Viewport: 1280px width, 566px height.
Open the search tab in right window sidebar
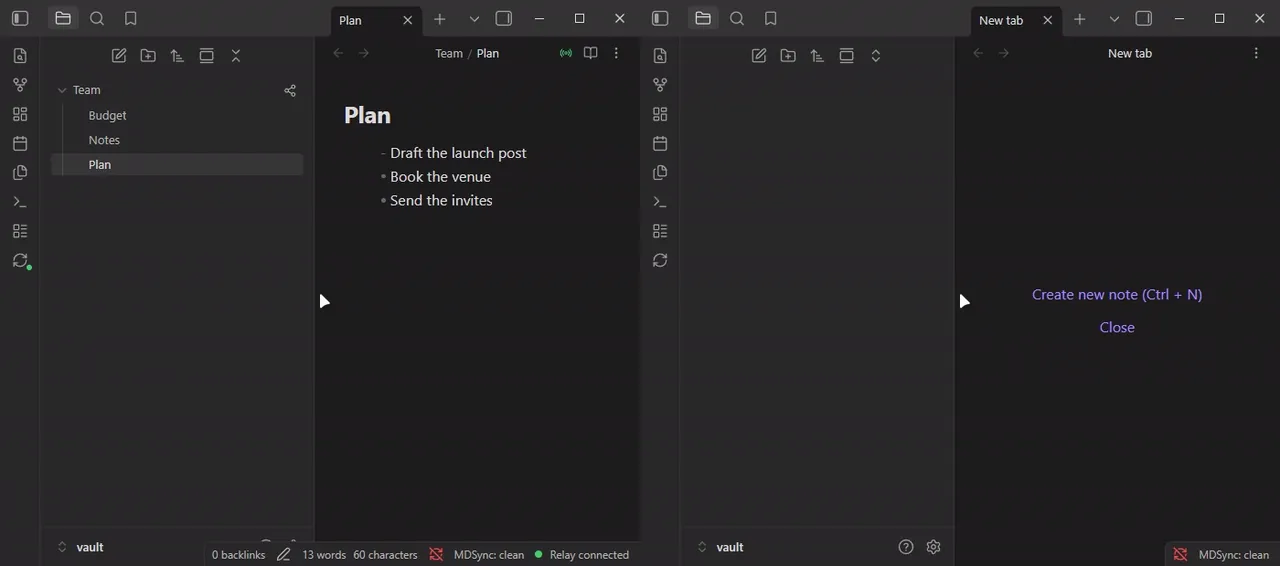point(737,18)
